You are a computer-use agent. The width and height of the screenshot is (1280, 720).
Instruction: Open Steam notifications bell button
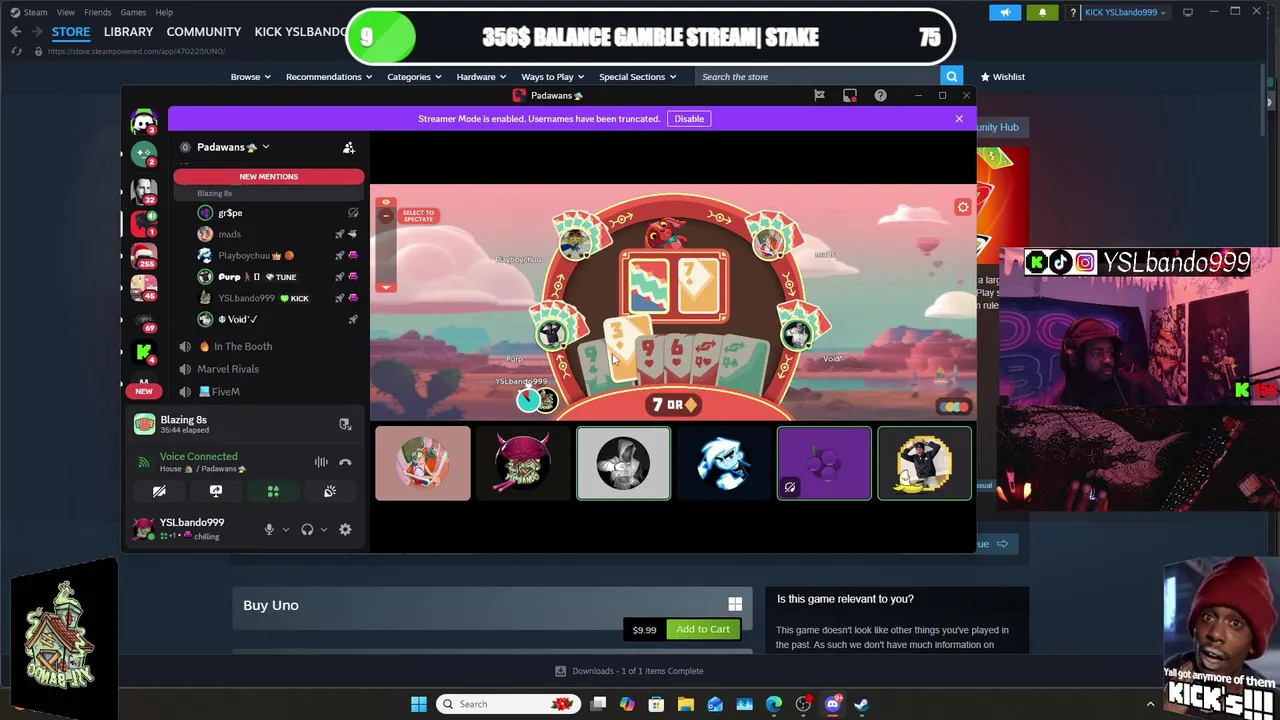click(1042, 12)
